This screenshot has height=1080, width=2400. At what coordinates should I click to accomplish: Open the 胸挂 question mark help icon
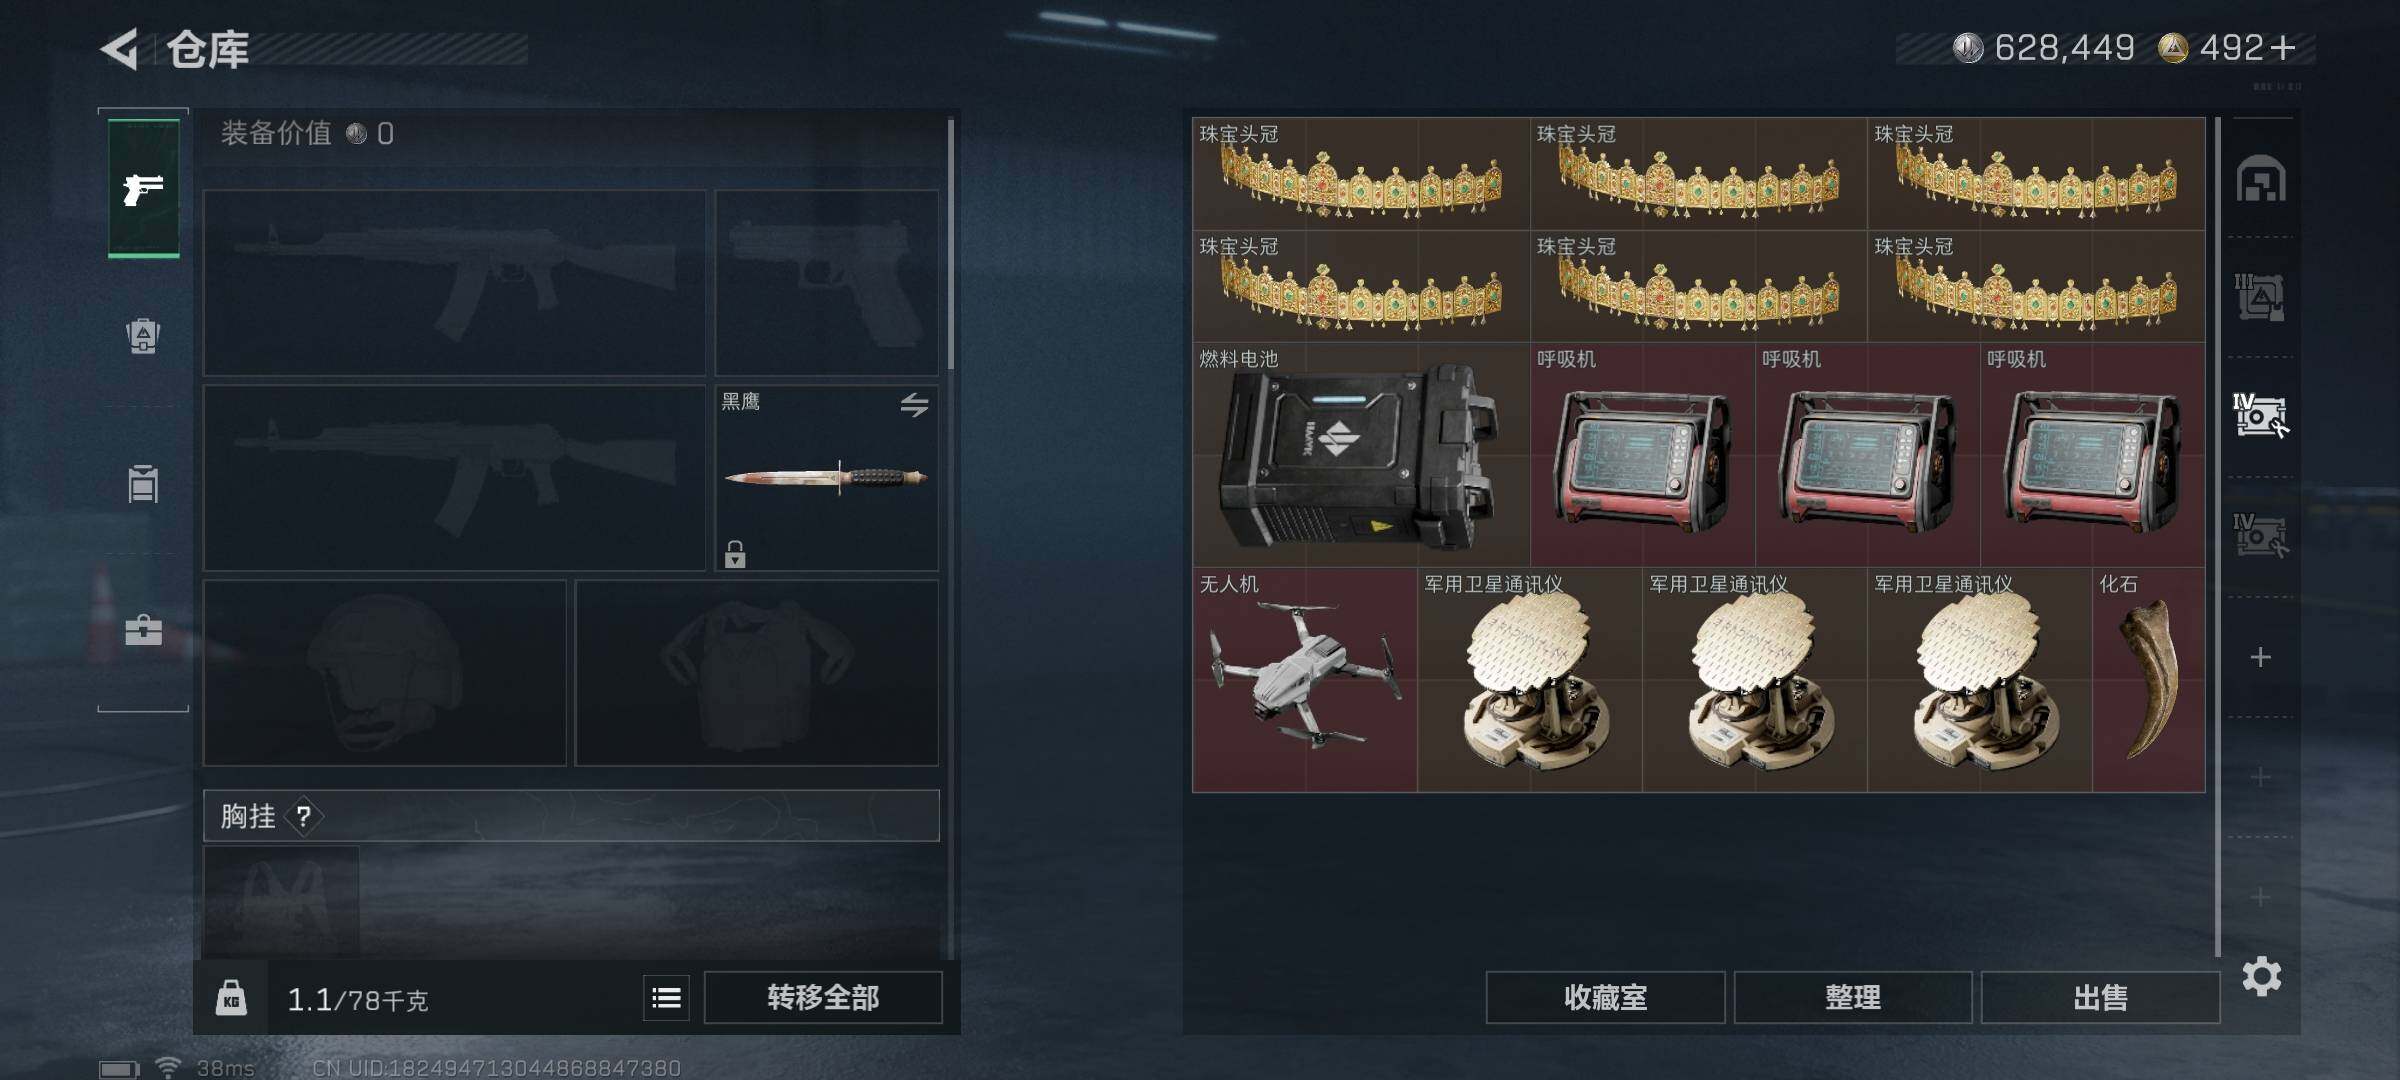pyautogui.click(x=304, y=817)
